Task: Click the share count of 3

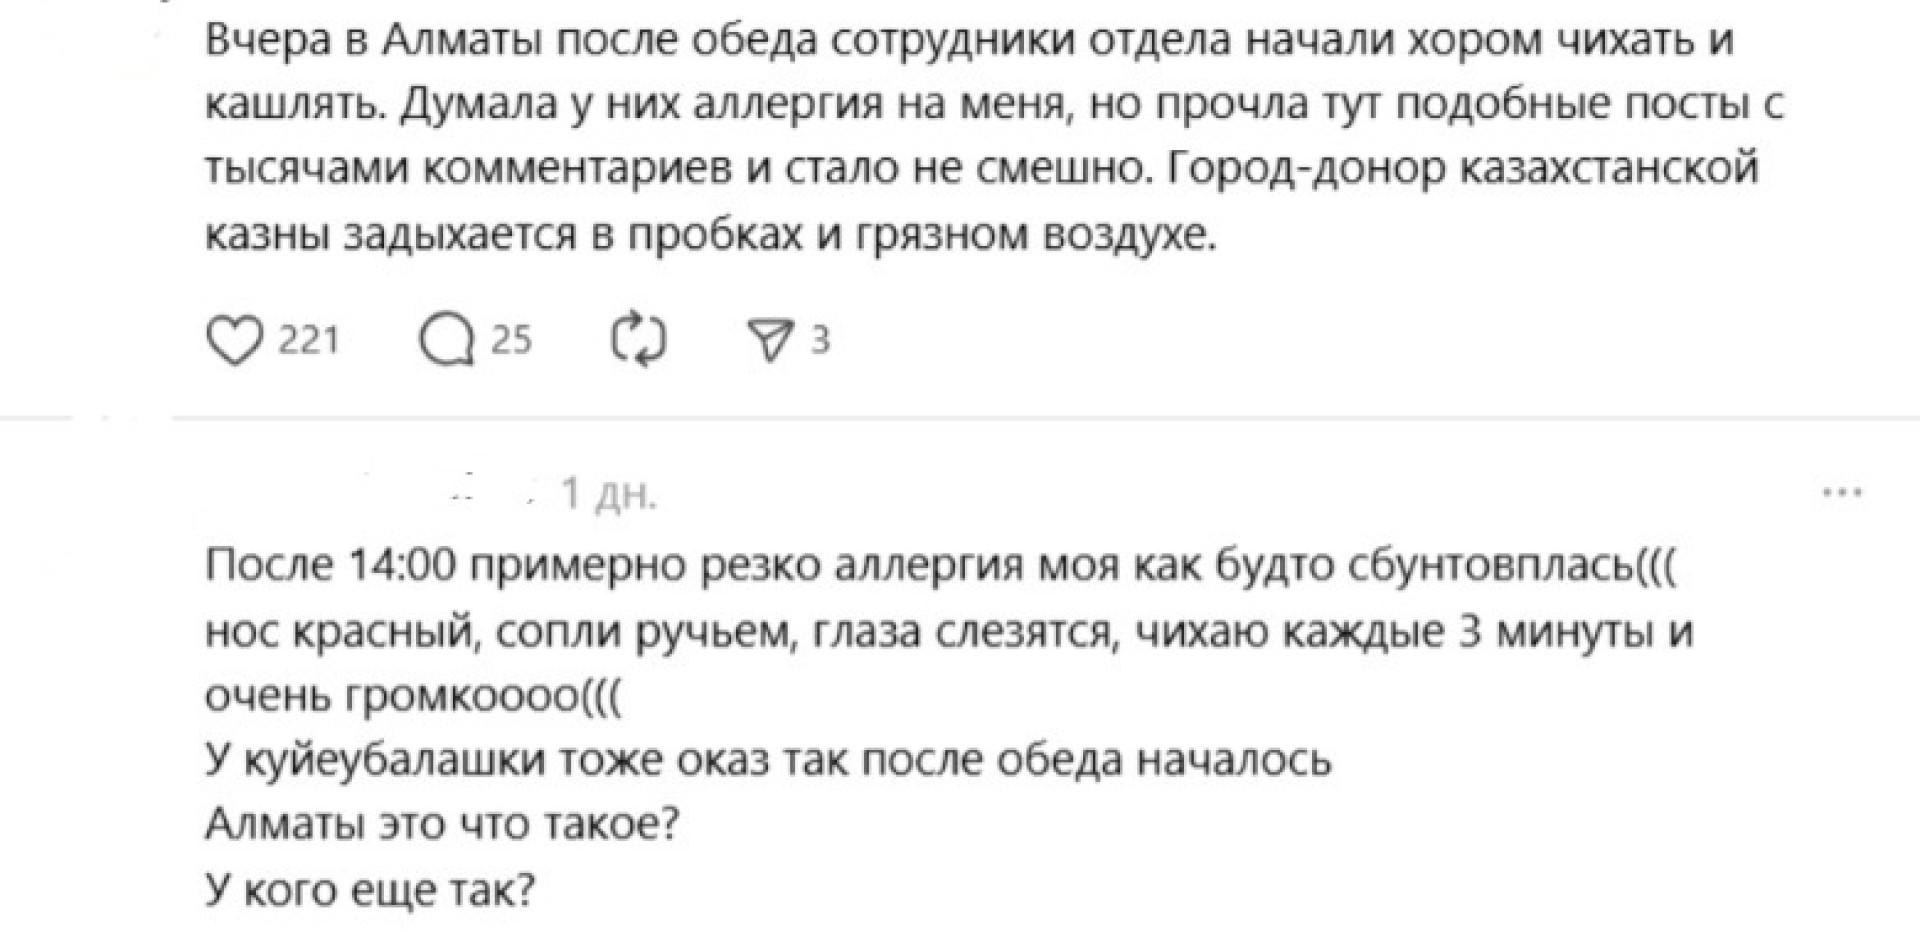Action: pyautogui.click(x=820, y=342)
